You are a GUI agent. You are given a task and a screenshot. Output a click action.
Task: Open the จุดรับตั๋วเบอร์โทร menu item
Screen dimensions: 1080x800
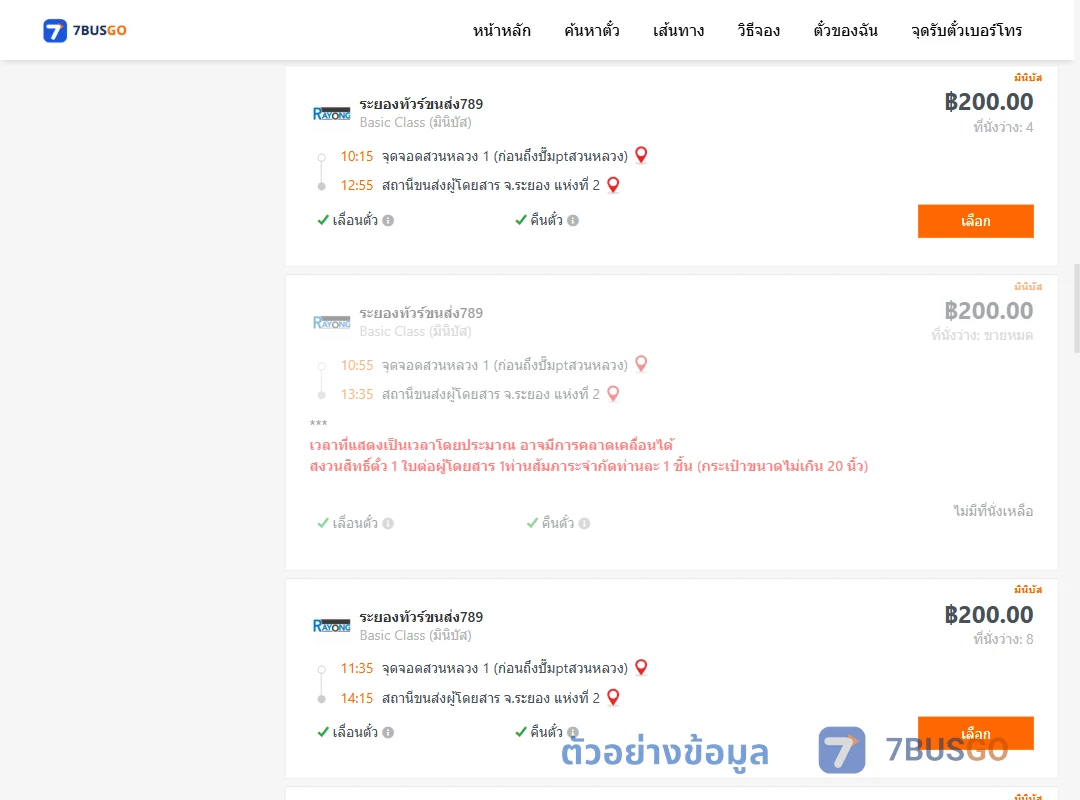pyautogui.click(x=966, y=30)
